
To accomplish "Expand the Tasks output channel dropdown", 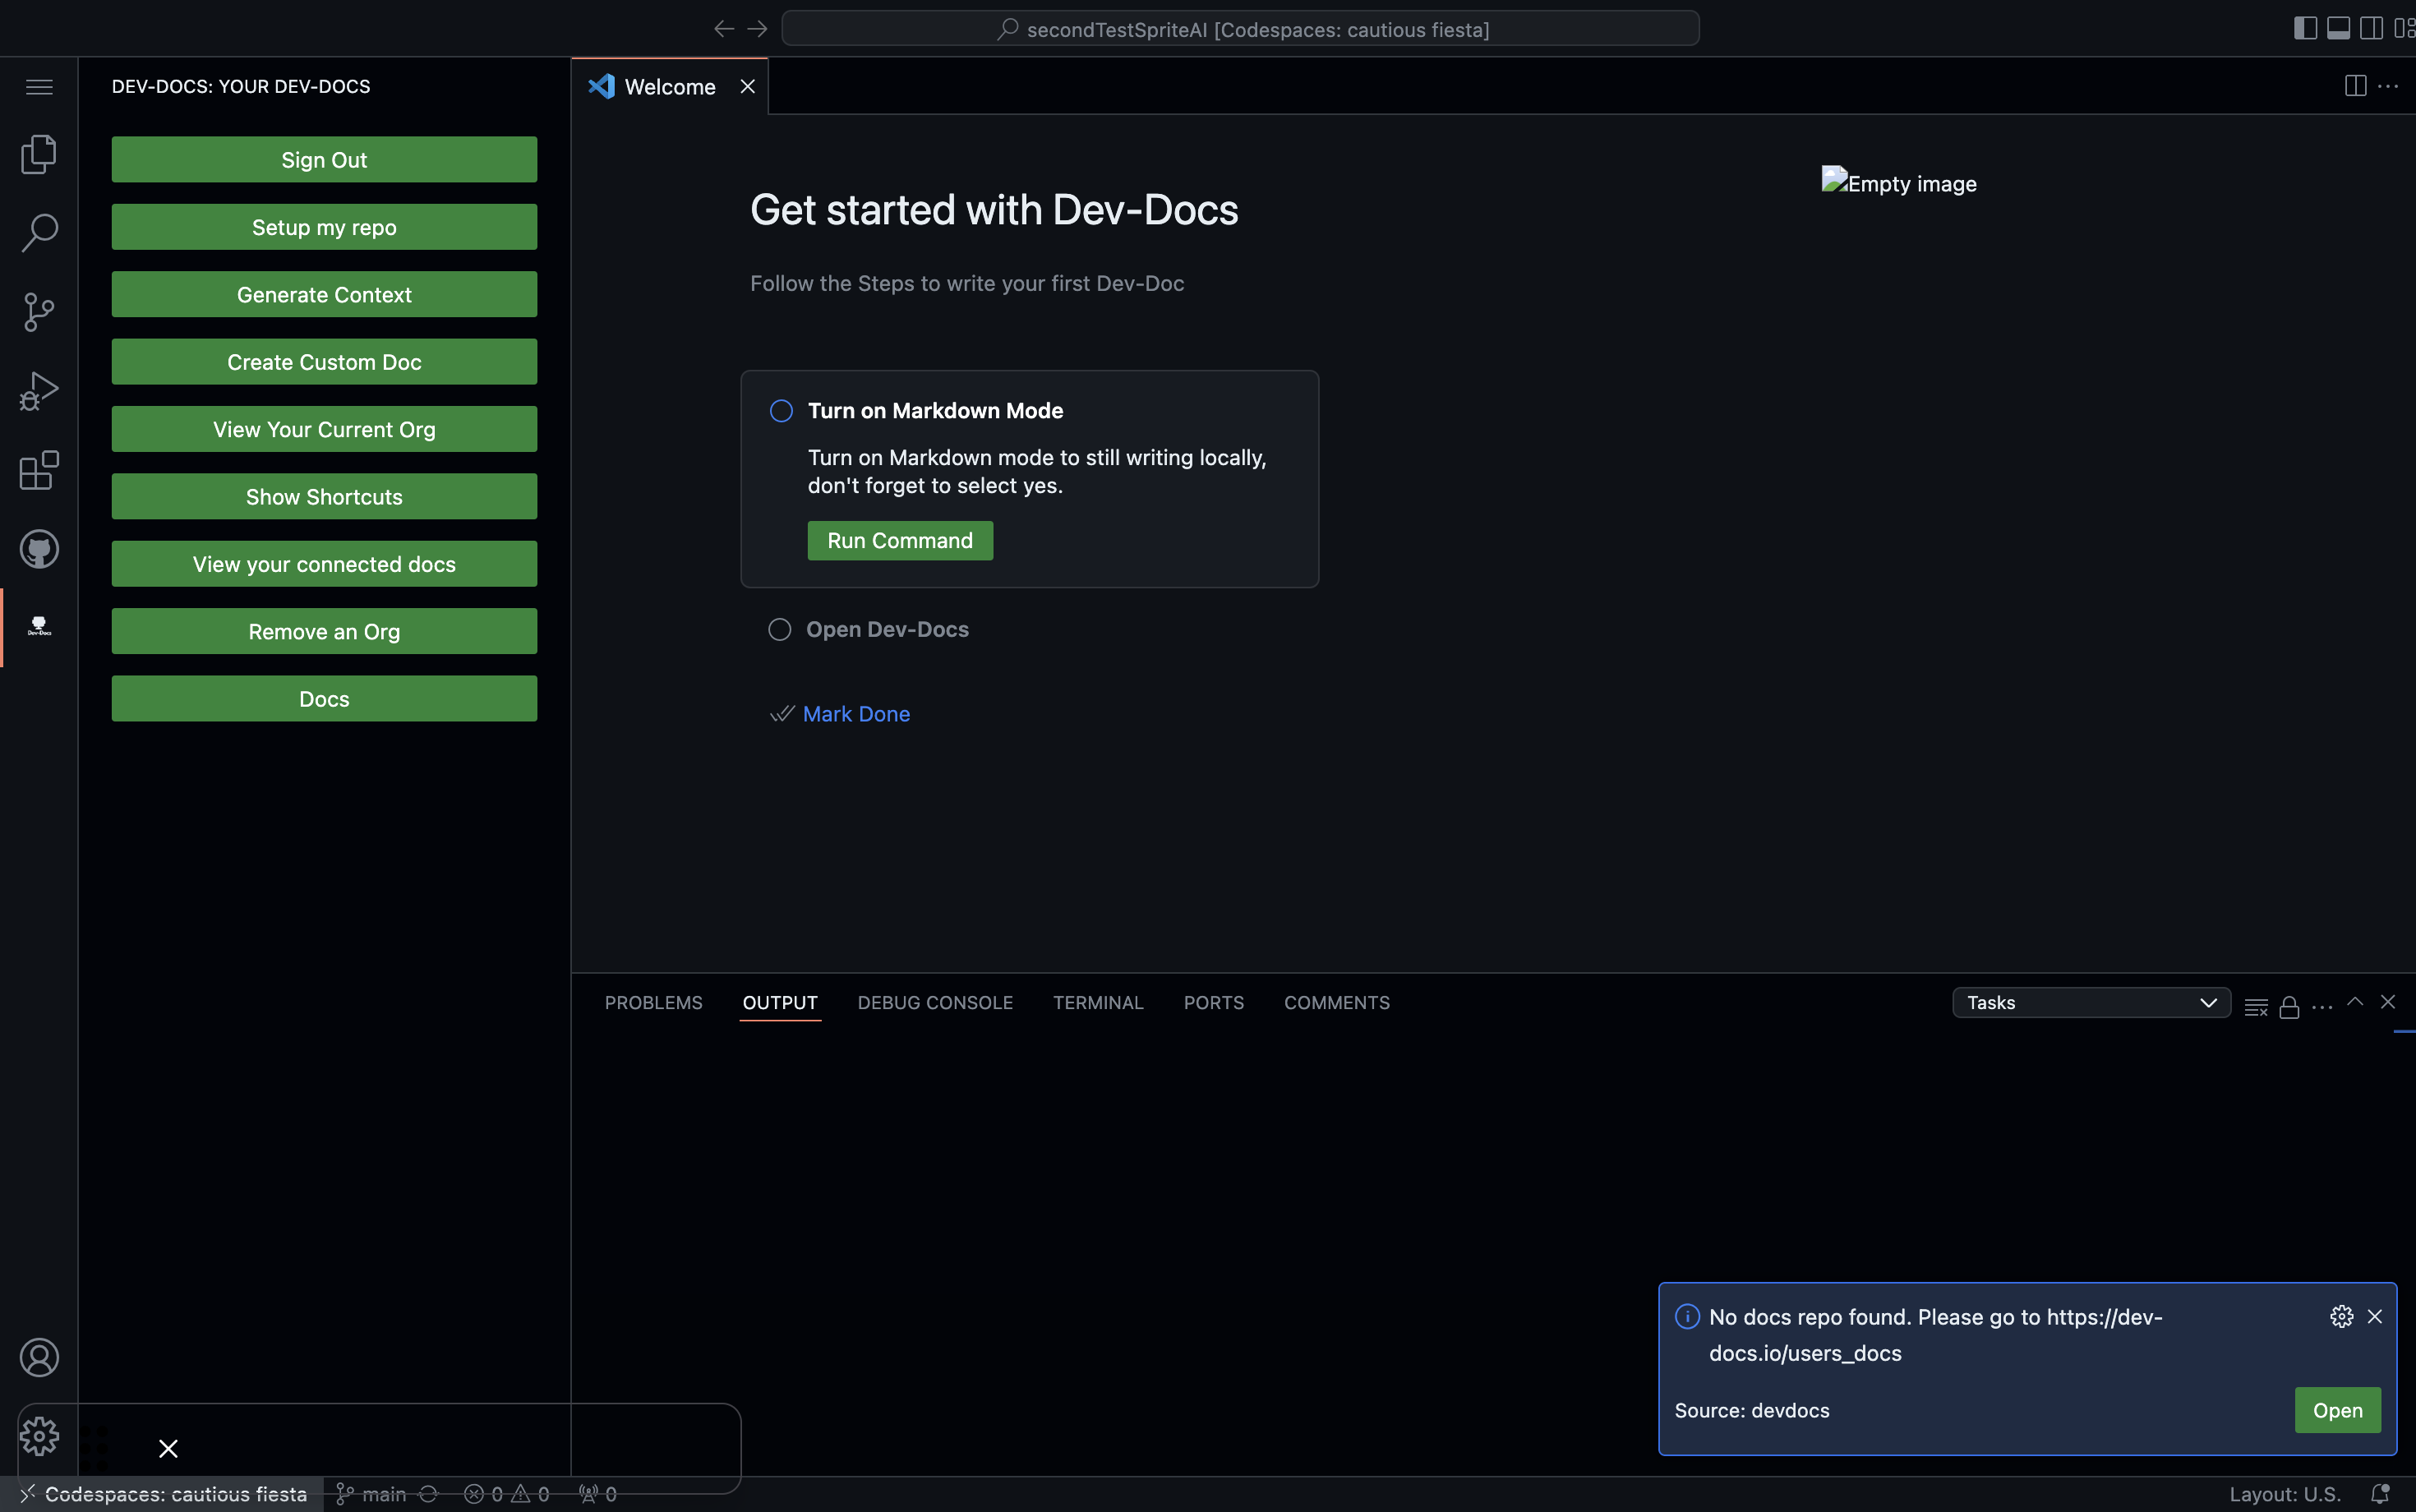I will (x=2090, y=1003).
